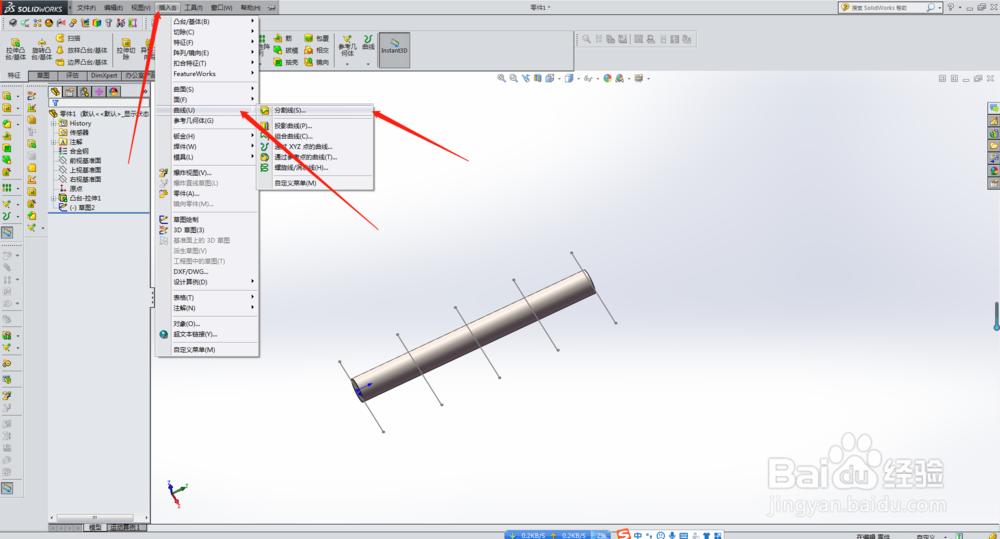Image resolution: width=1000 pixels, height=539 pixels.
Task: Click the Revolved Boss/Base (旋转凸台/基体) tool
Action: click(x=41, y=49)
